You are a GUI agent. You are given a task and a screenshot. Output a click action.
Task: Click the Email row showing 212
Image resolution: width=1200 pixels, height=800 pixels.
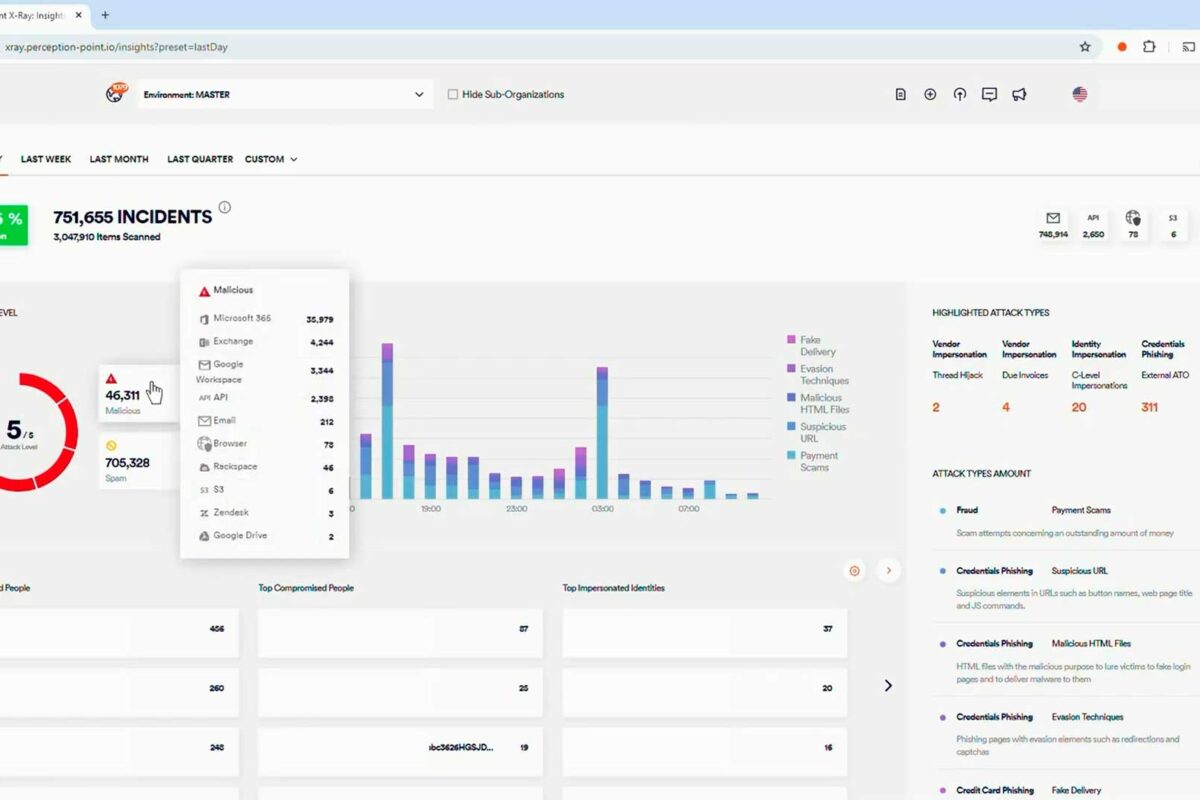[x=265, y=421]
